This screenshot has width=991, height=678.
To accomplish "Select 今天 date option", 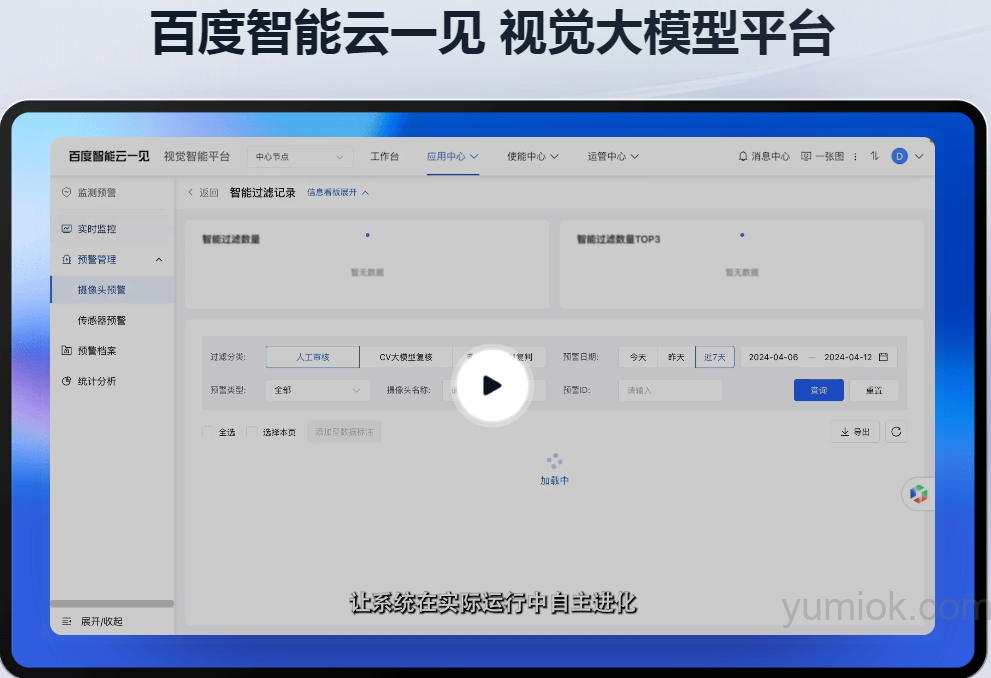I will (638, 357).
